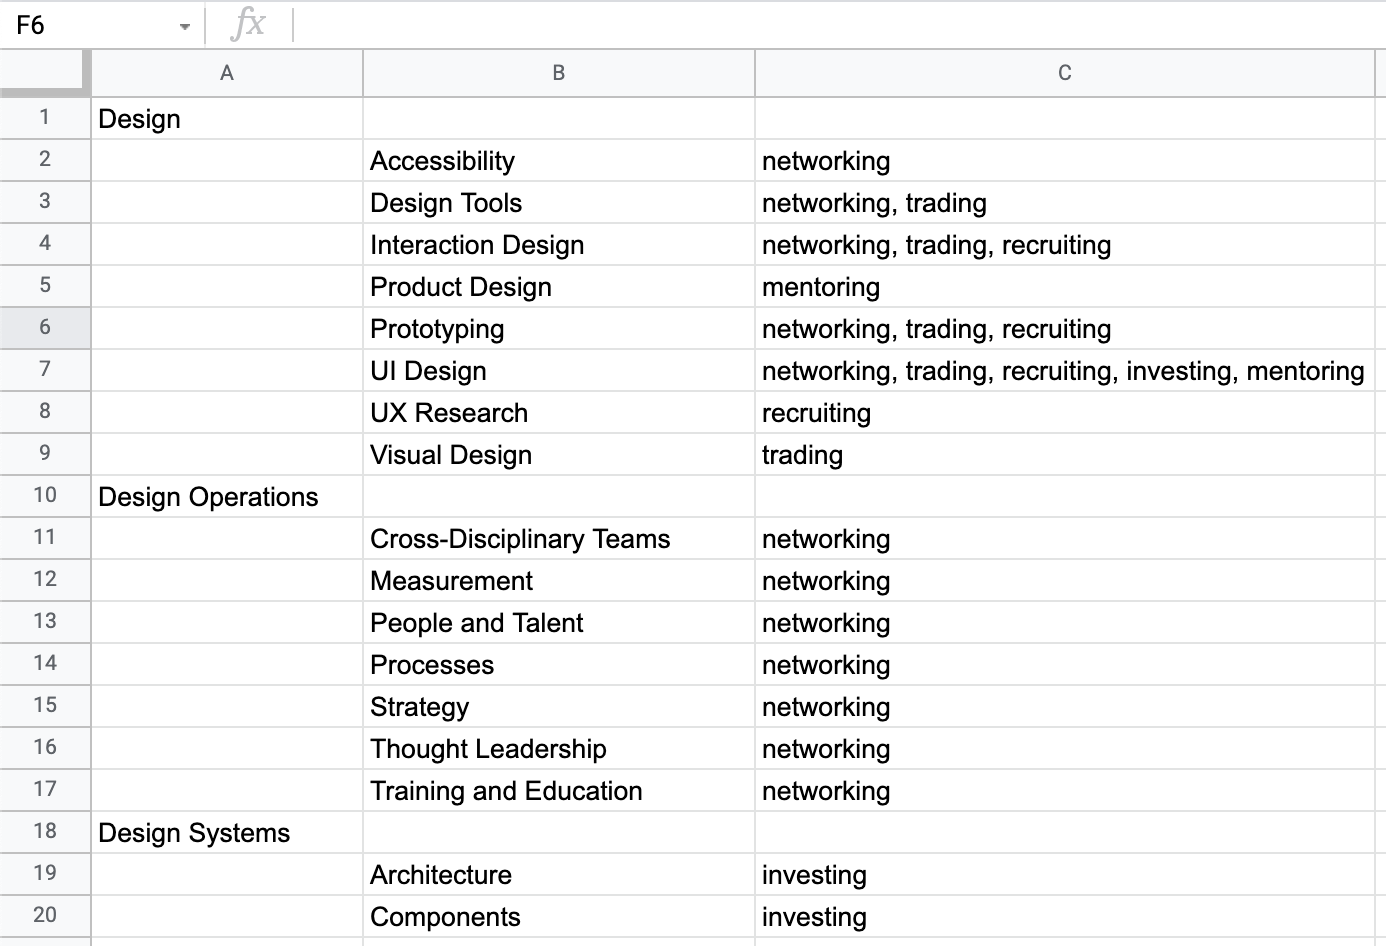The image size is (1386, 946).
Task: Click the fx formula icon
Action: [x=248, y=24]
